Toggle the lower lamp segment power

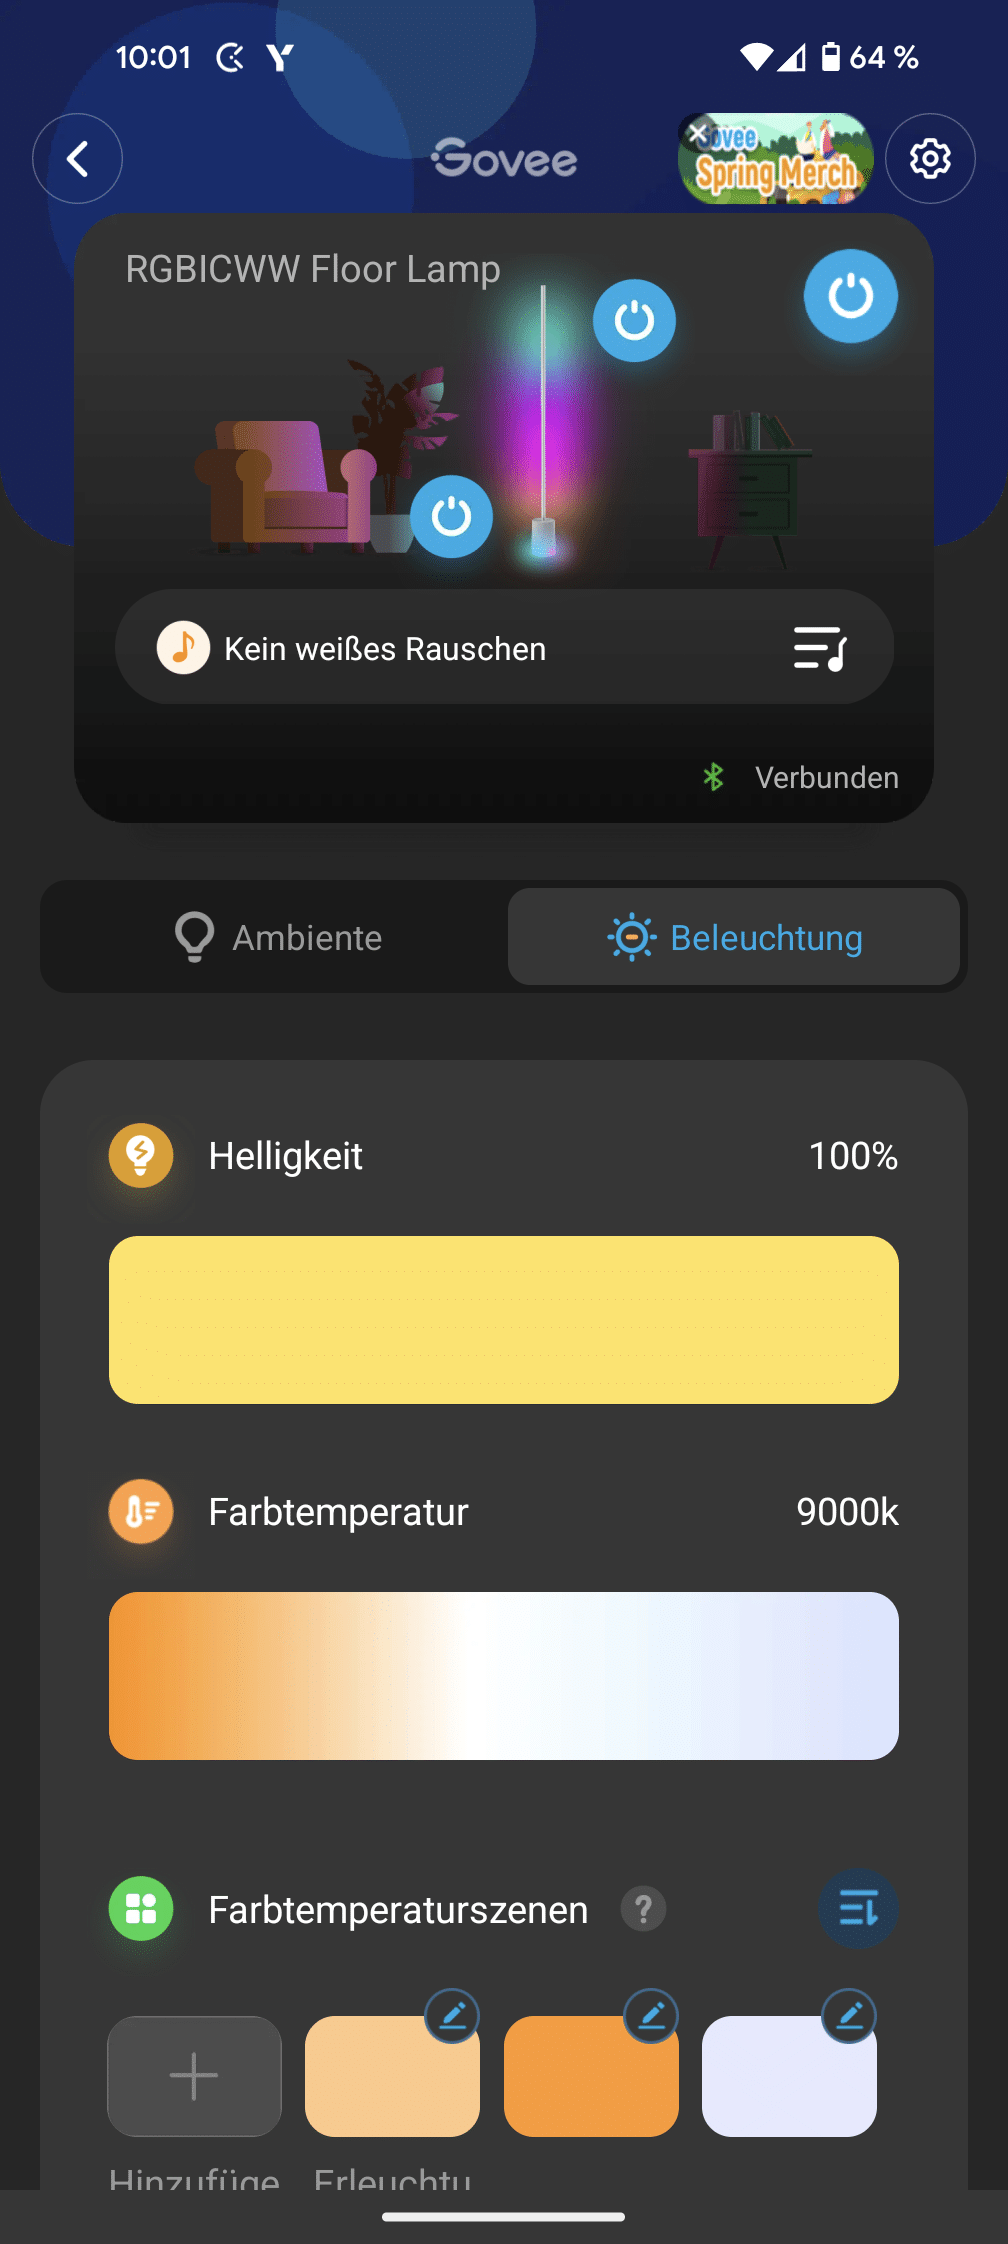(x=451, y=517)
